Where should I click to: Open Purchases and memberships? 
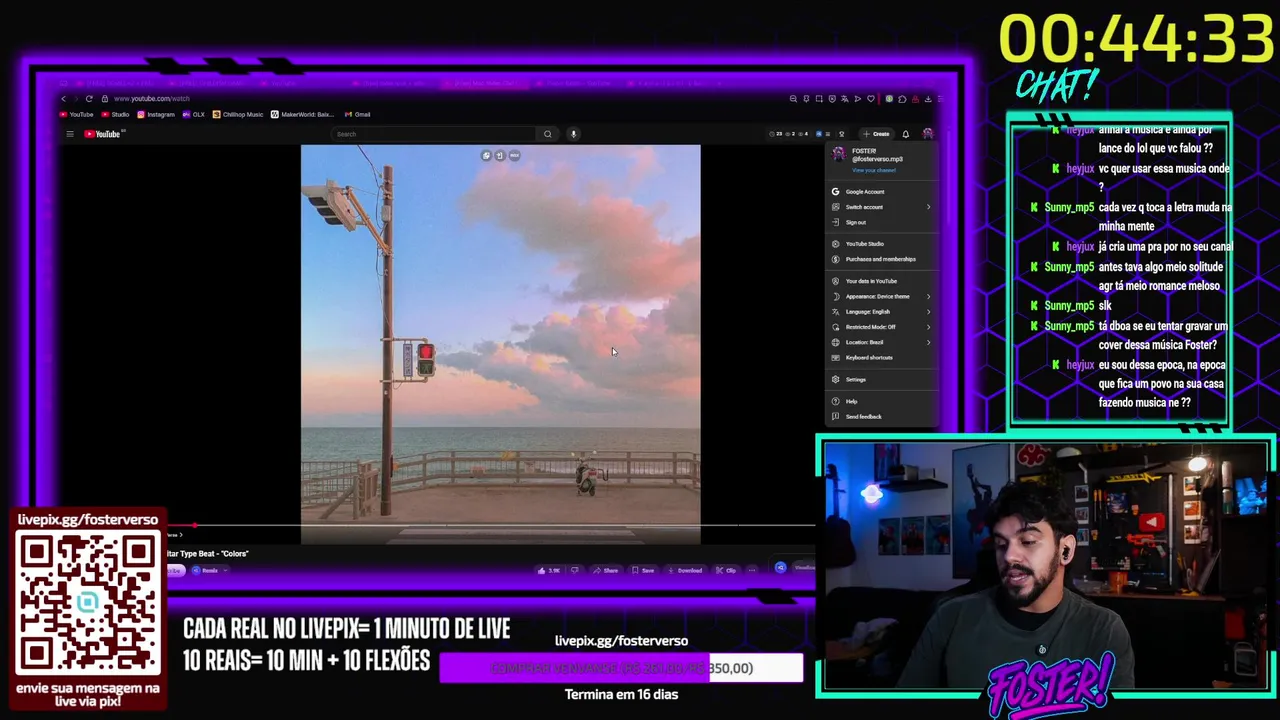pyautogui.click(x=881, y=259)
